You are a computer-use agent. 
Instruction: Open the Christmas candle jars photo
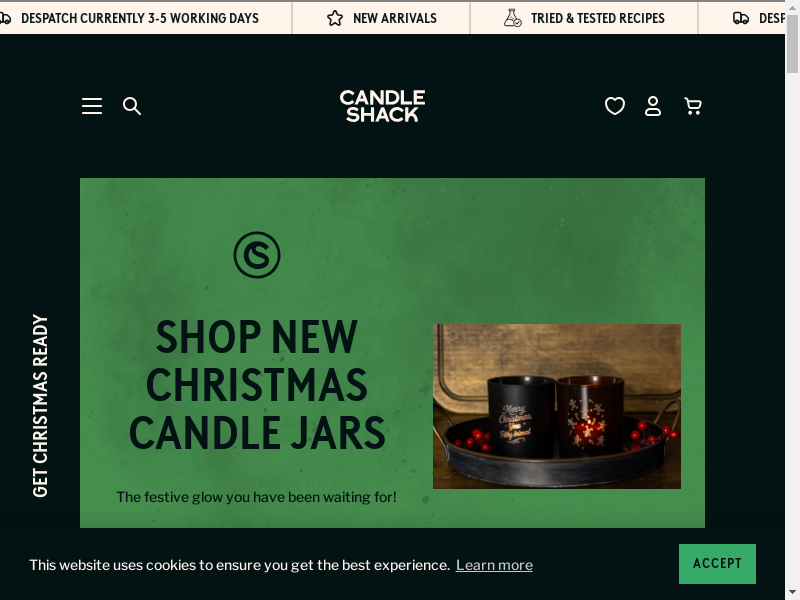tap(557, 406)
